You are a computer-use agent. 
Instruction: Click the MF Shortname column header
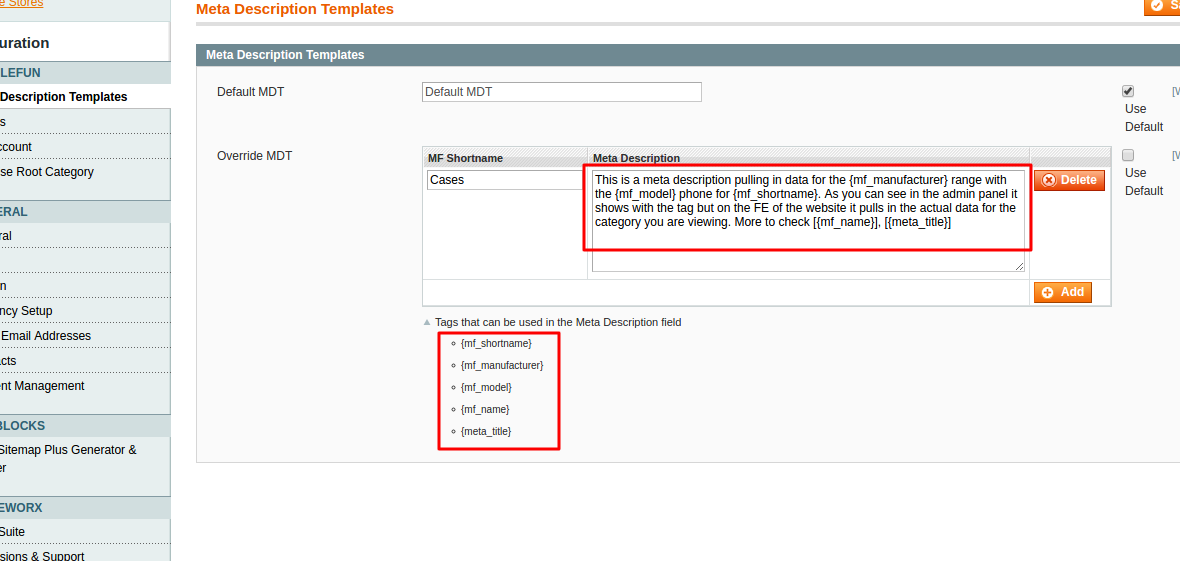coord(465,158)
